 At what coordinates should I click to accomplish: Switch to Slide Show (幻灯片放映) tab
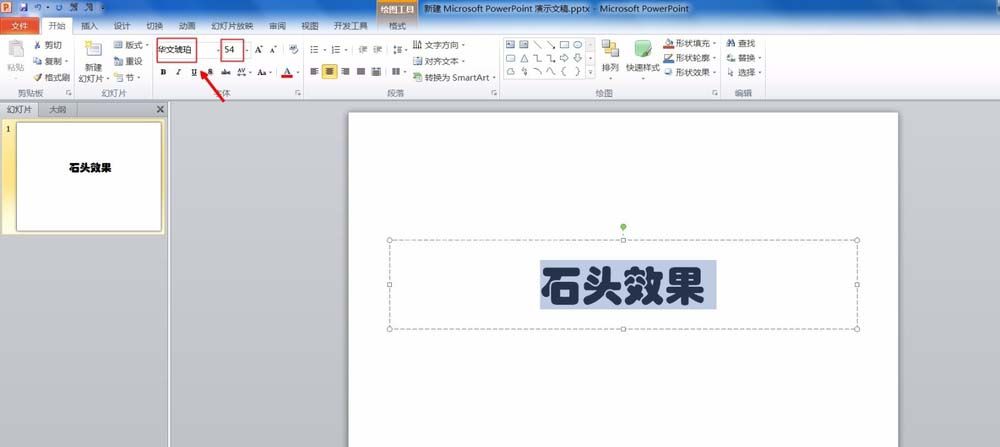click(x=232, y=26)
